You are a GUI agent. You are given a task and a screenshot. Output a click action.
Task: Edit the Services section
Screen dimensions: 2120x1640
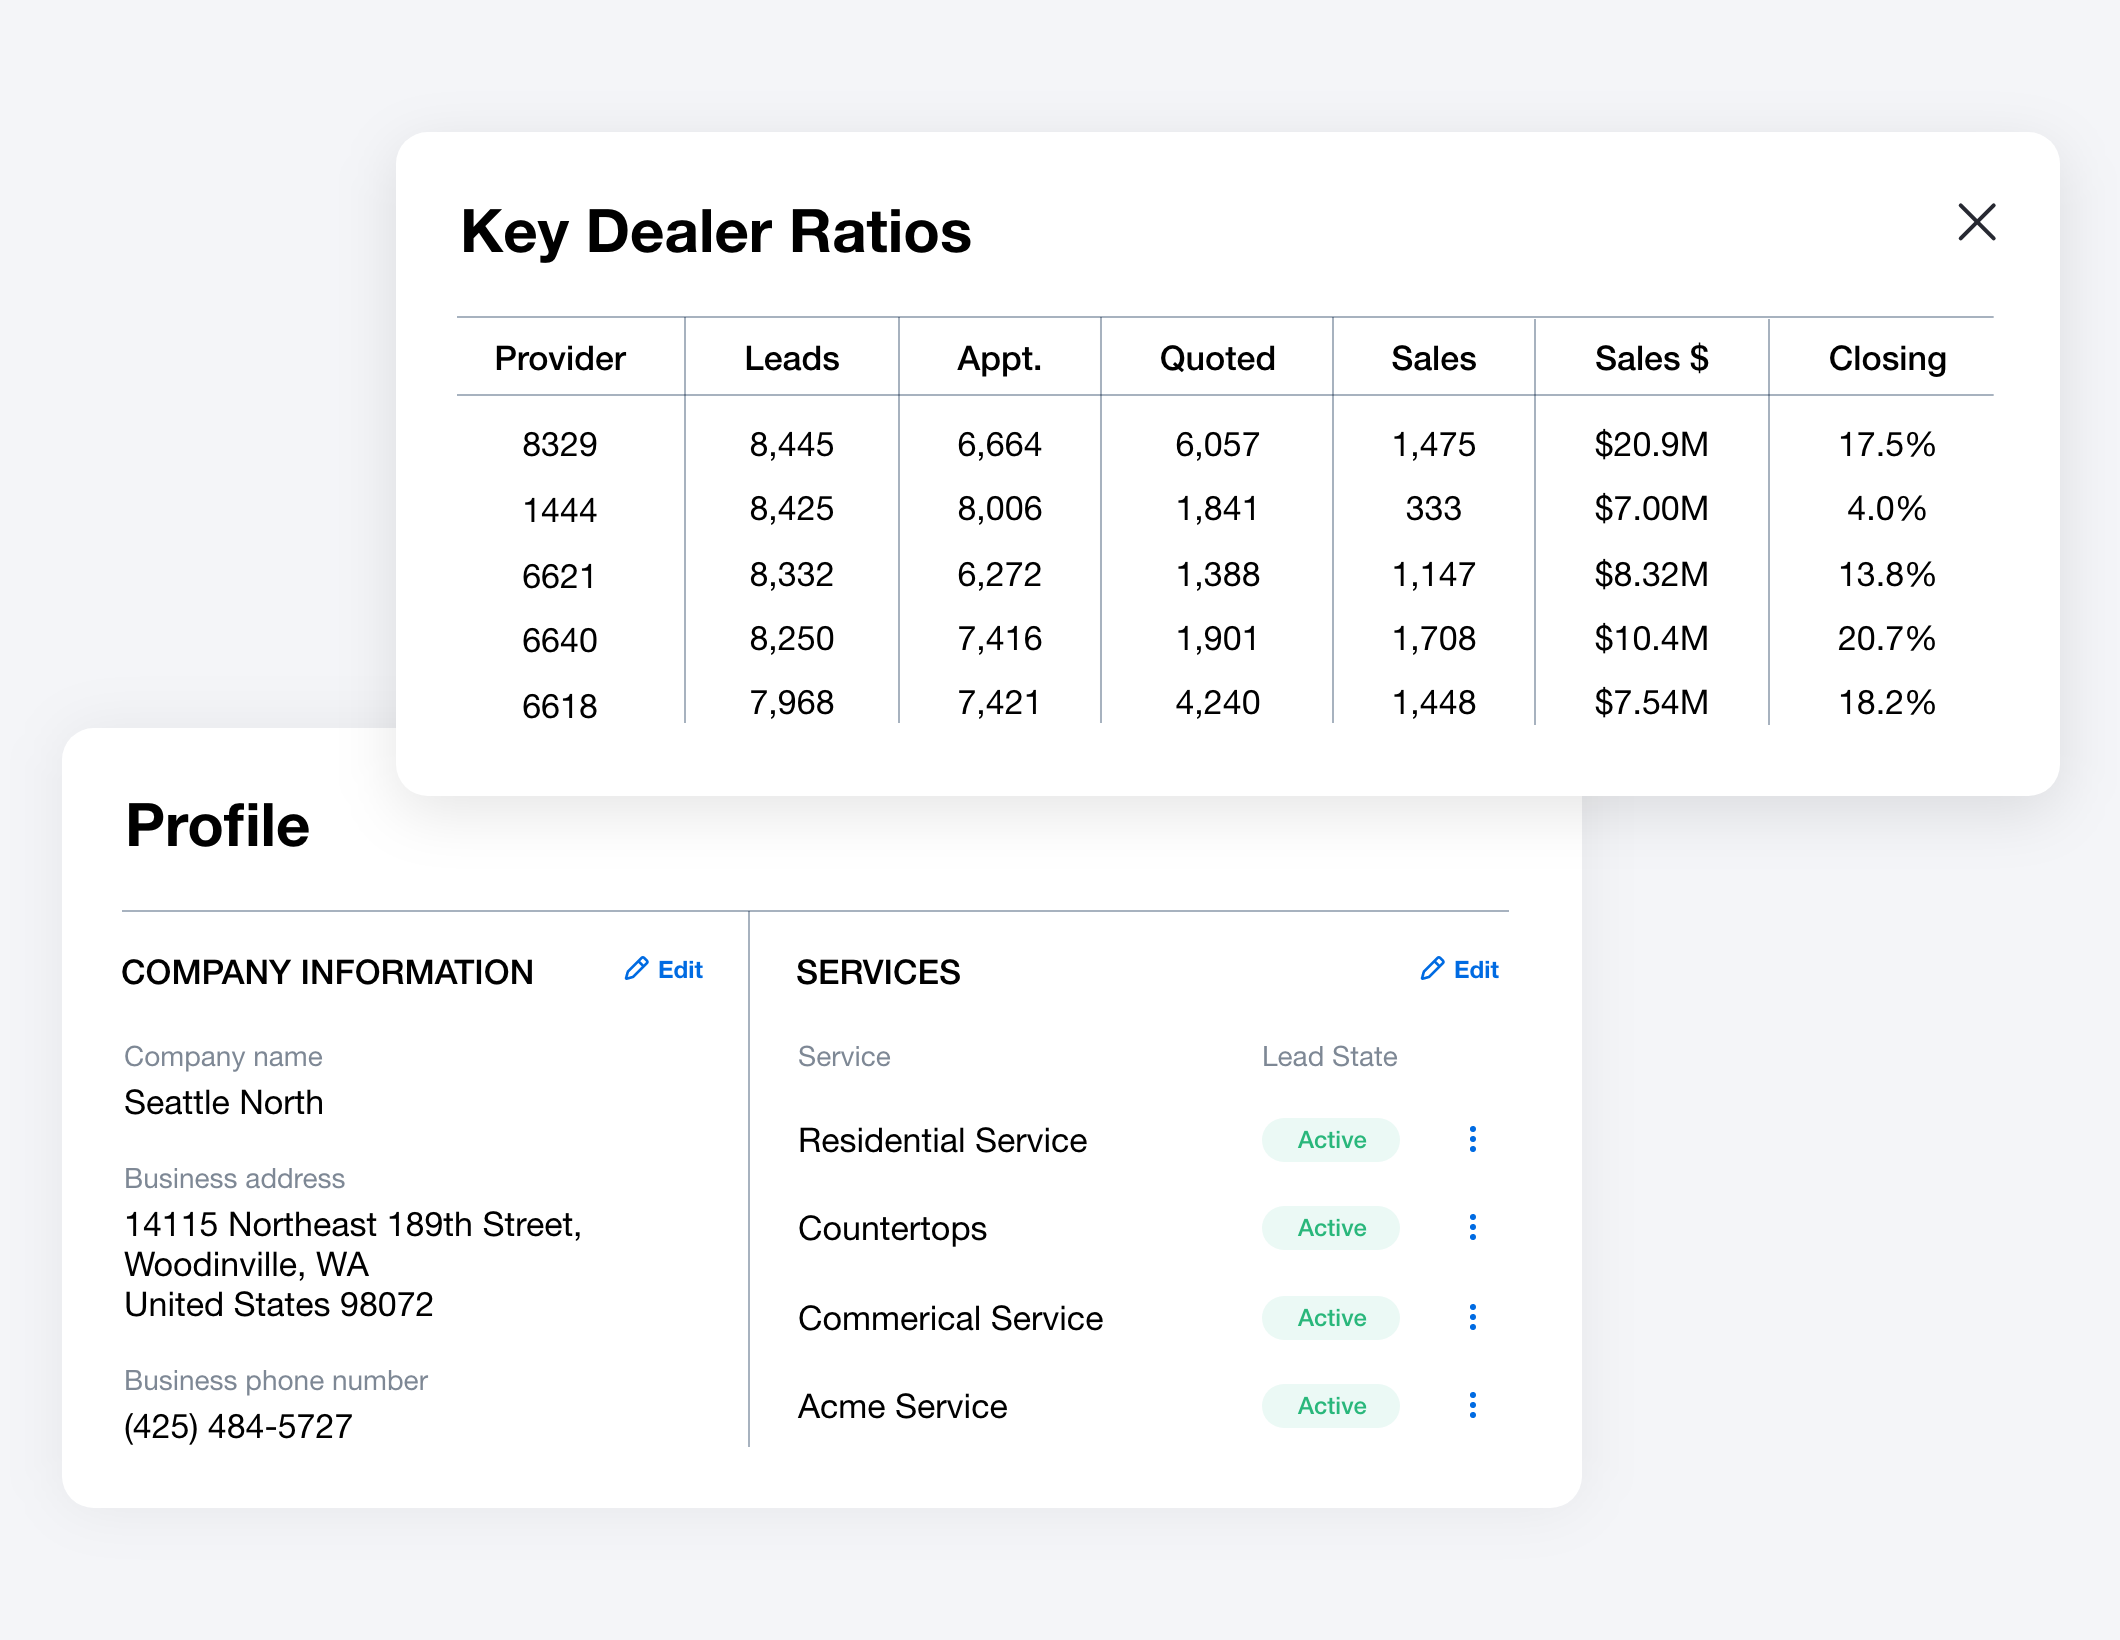click(1460, 969)
